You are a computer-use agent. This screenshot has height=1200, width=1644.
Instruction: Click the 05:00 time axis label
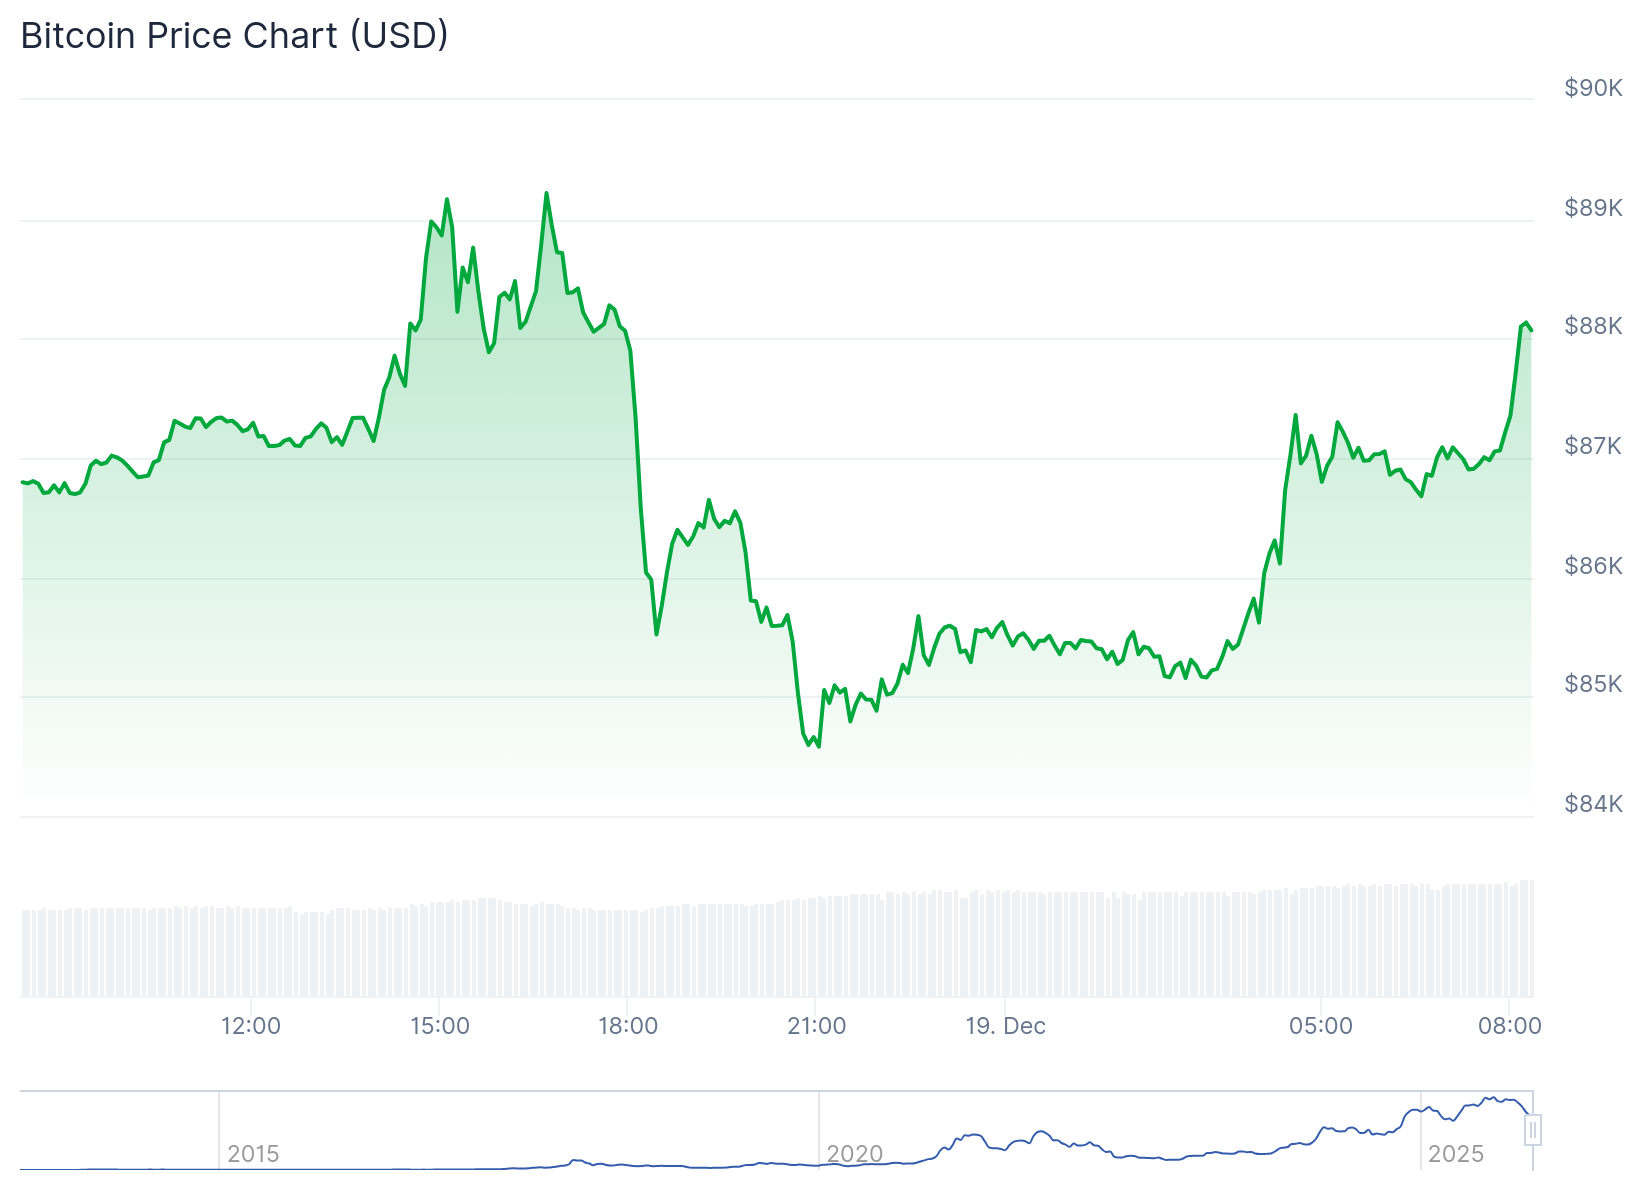[x=1321, y=1026]
